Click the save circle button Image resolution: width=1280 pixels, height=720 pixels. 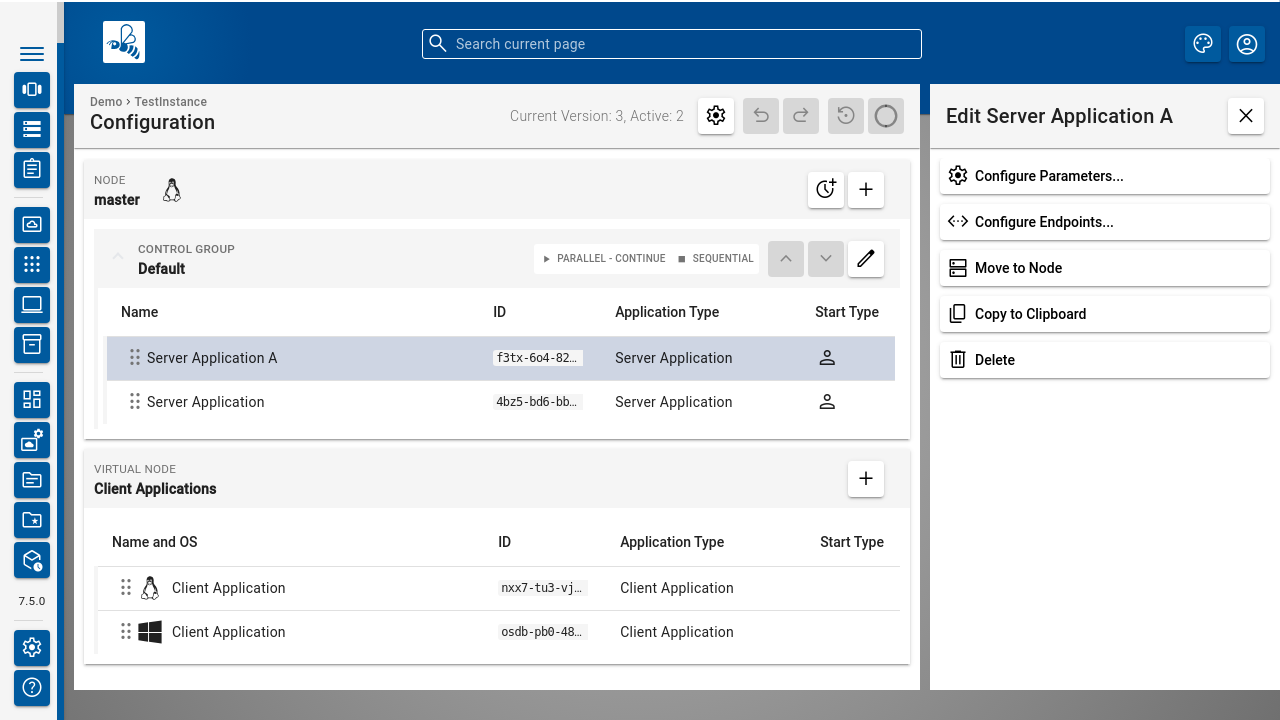tap(886, 116)
